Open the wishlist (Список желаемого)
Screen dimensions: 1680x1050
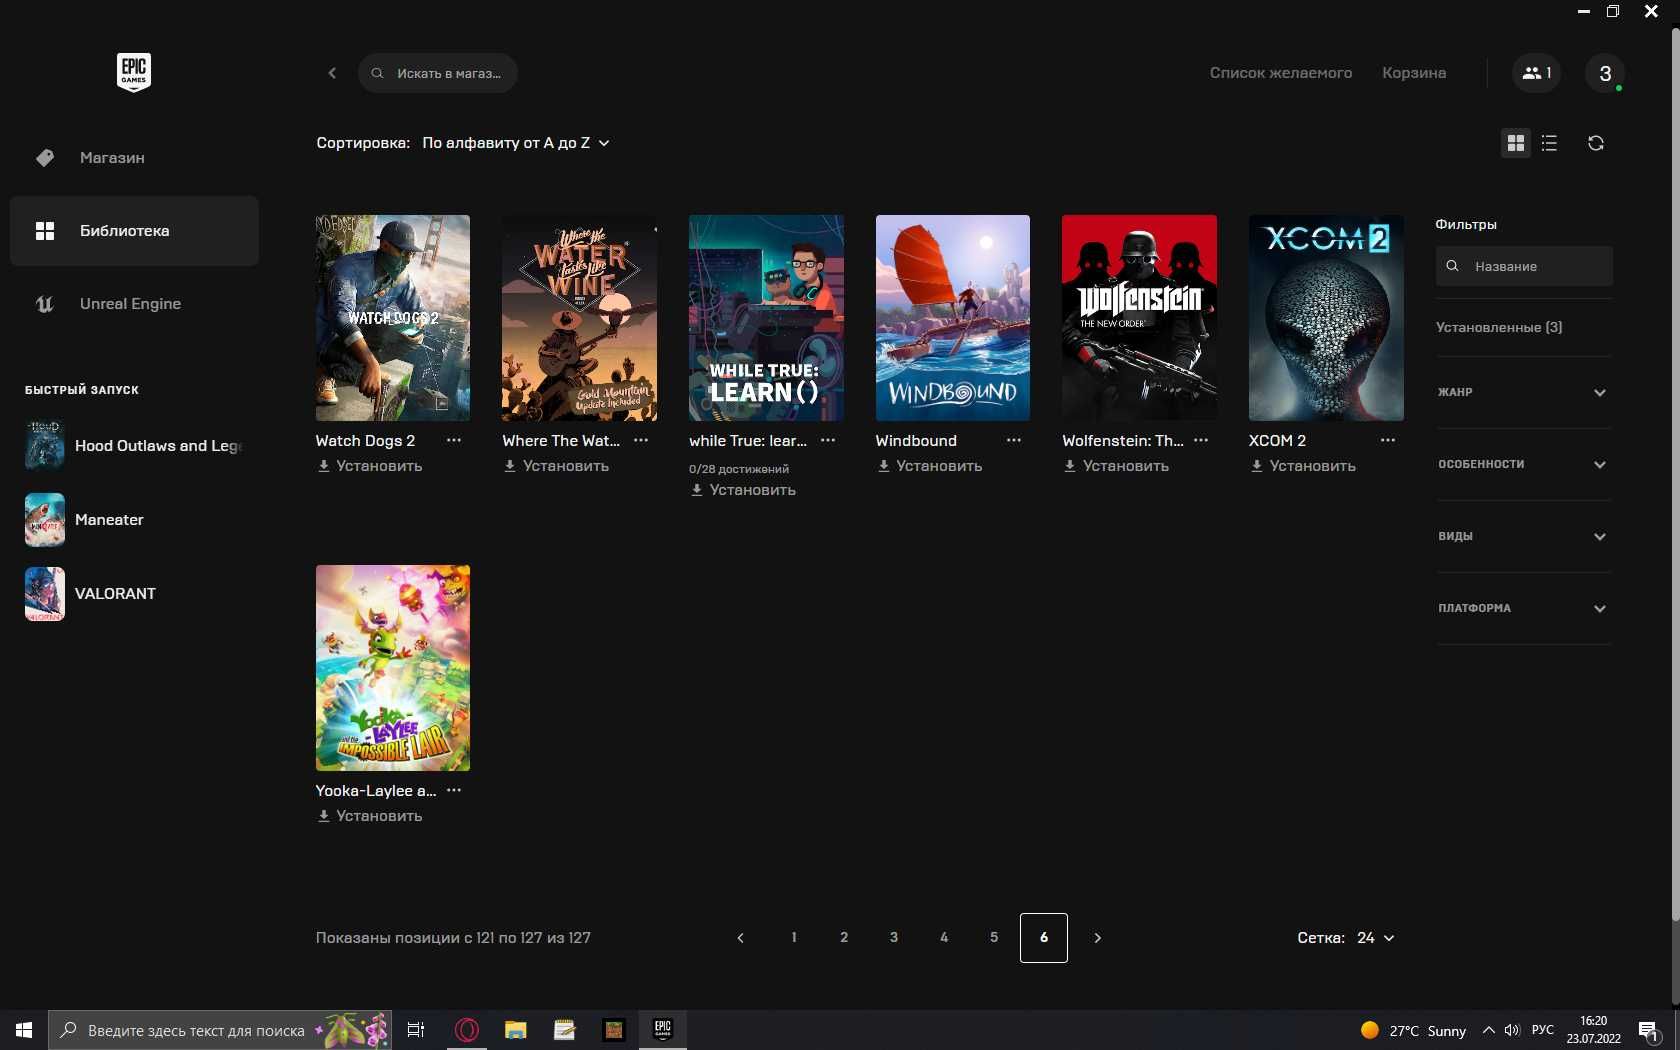point(1281,73)
